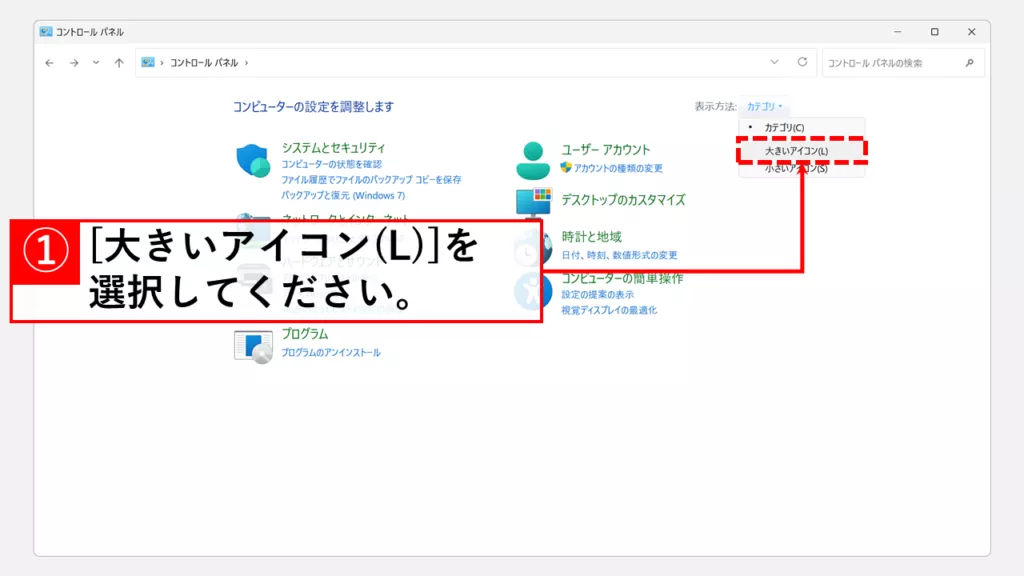Click the Desktop Customization monitor icon
The image size is (1024, 576).
click(x=533, y=201)
